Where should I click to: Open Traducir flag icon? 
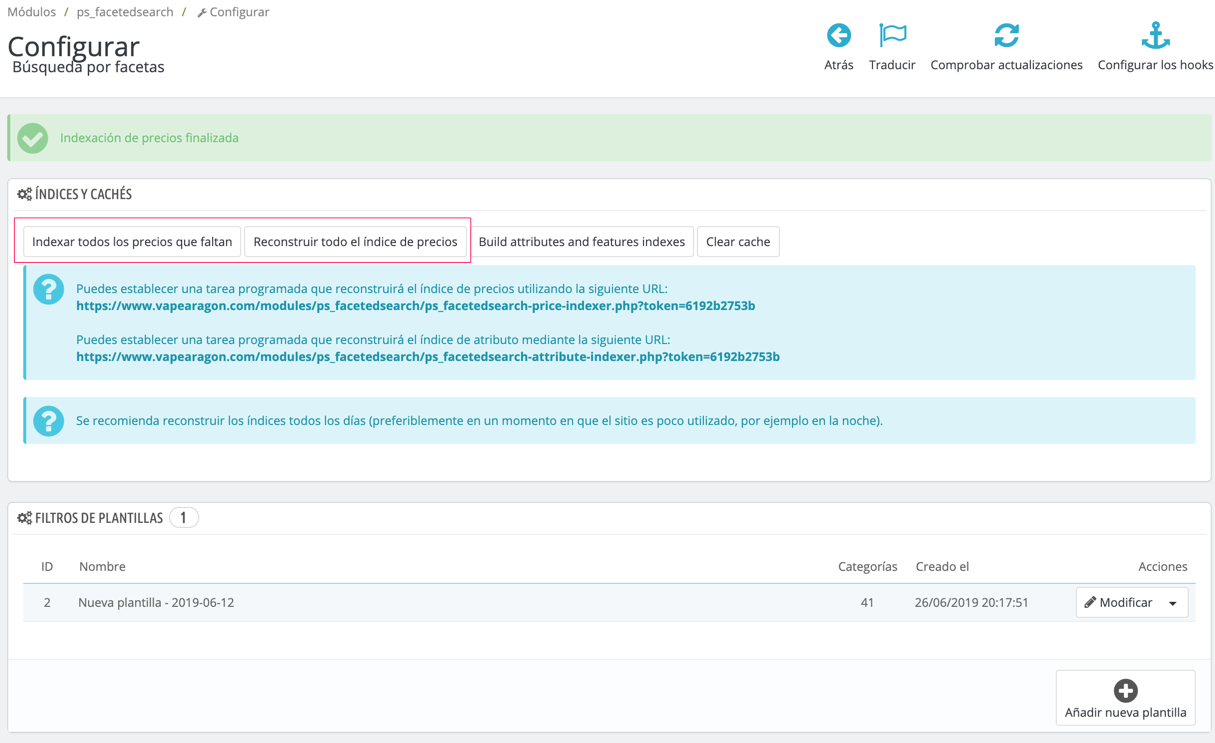pos(892,35)
